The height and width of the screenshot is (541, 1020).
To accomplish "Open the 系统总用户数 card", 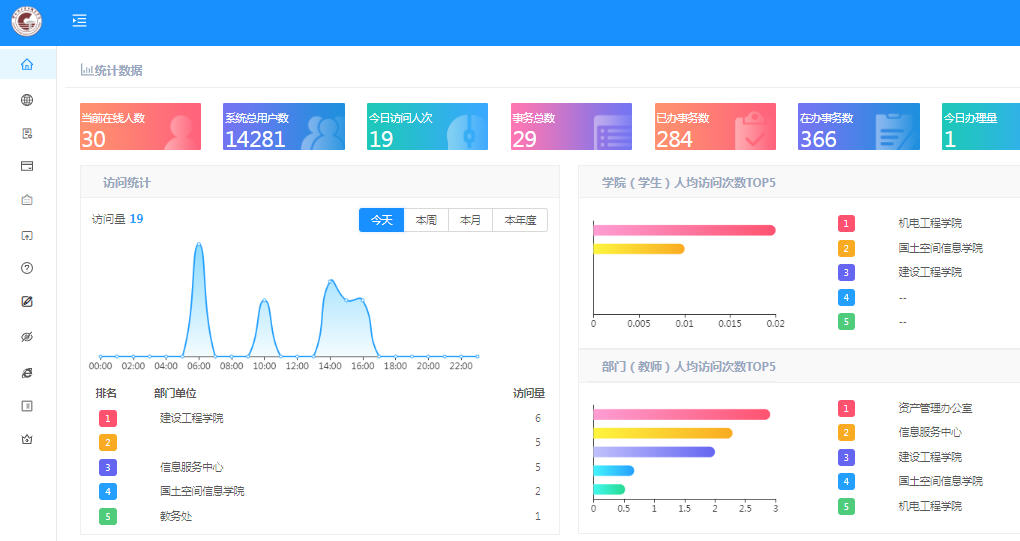I will 284,127.
